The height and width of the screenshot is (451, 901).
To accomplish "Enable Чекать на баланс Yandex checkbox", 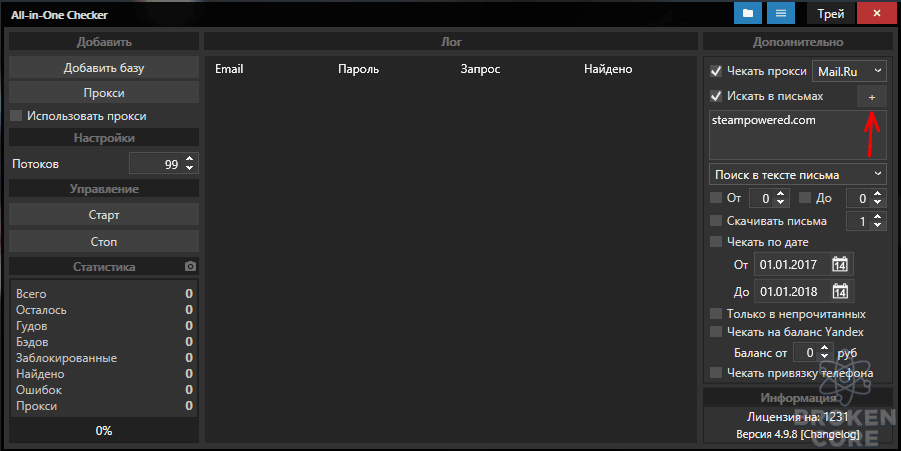I will tap(716, 331).
